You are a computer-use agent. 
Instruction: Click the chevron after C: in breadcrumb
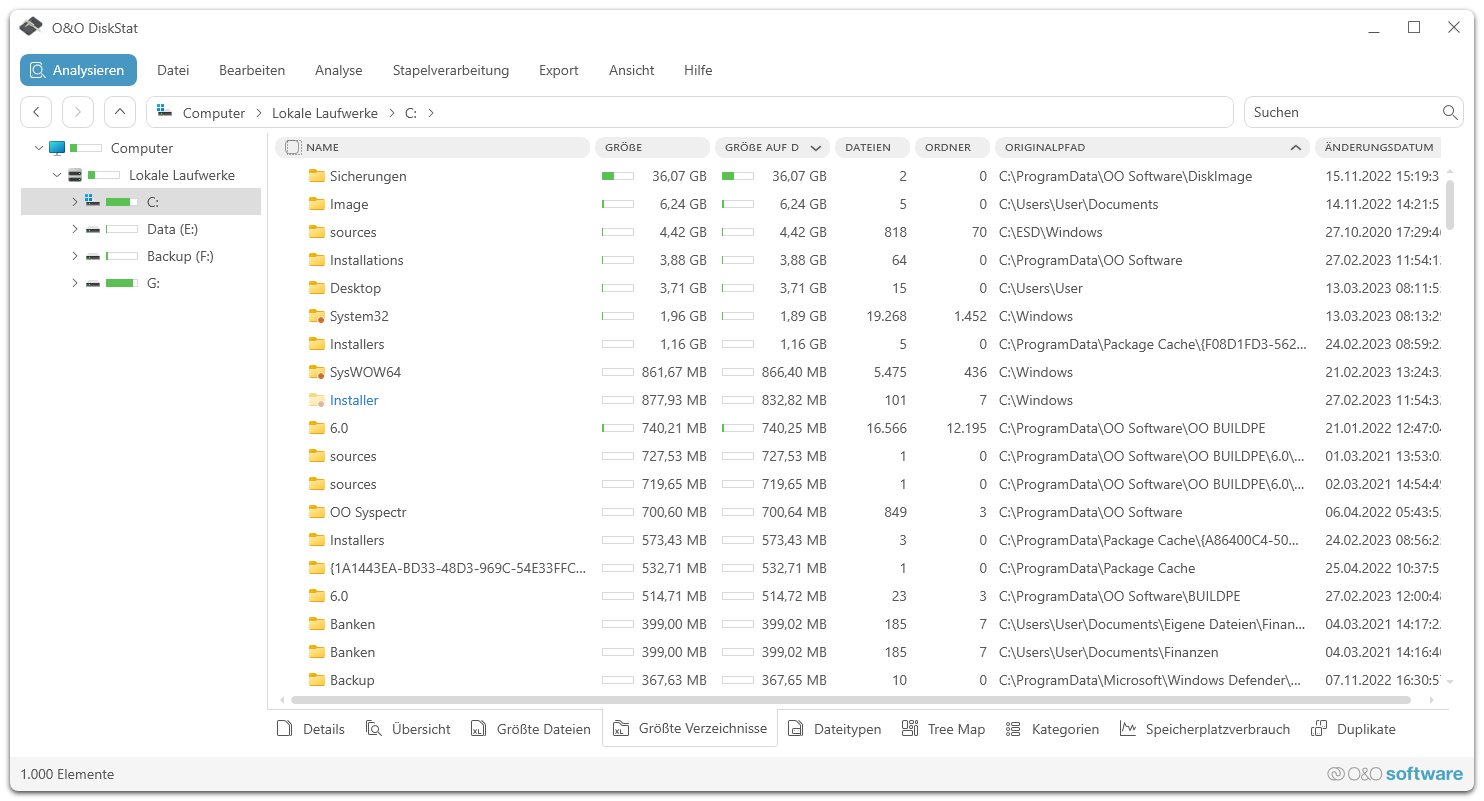431,113
